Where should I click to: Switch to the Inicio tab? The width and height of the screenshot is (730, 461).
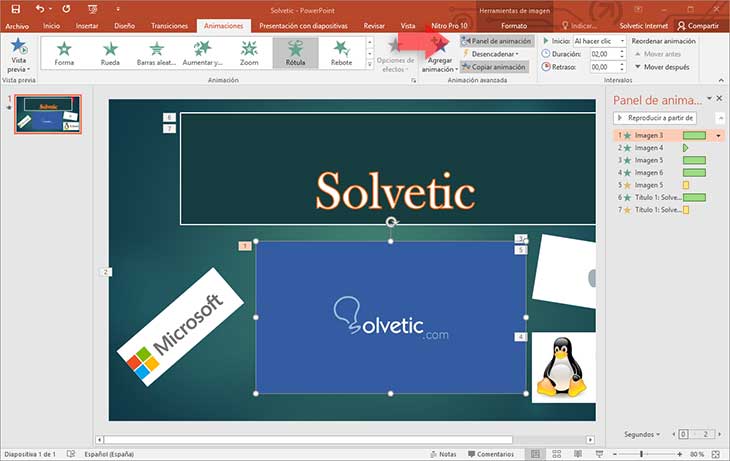coord(51,26)
